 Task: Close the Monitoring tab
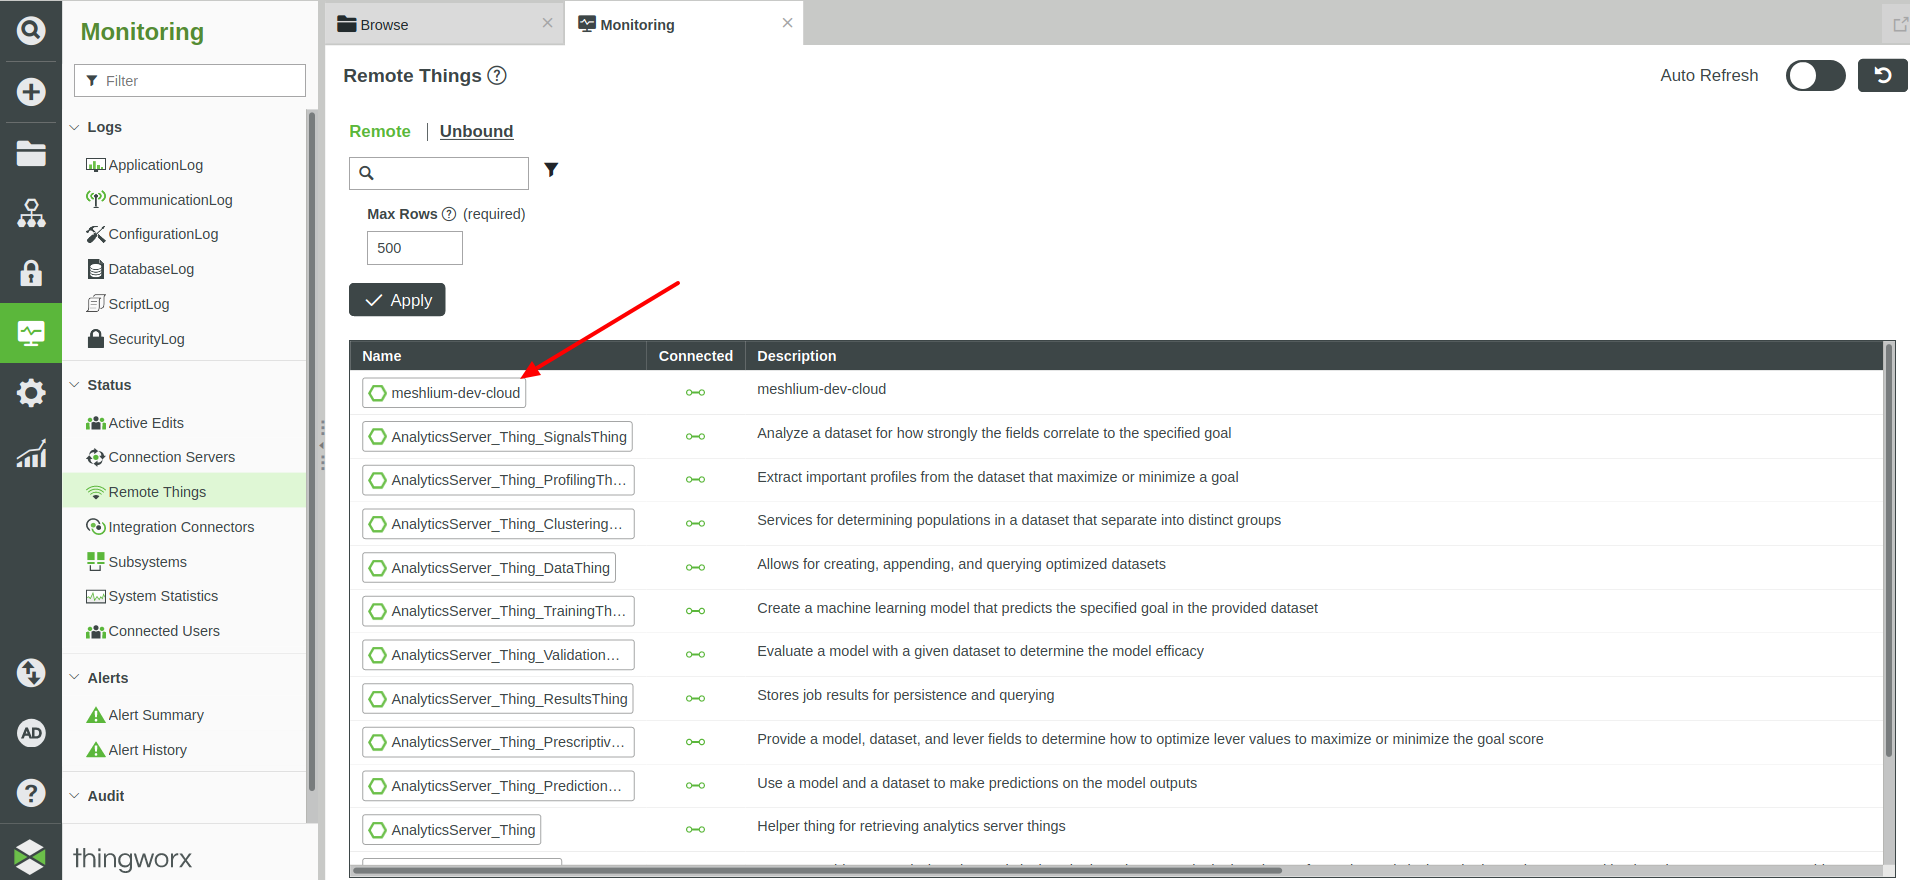[787, 23]
